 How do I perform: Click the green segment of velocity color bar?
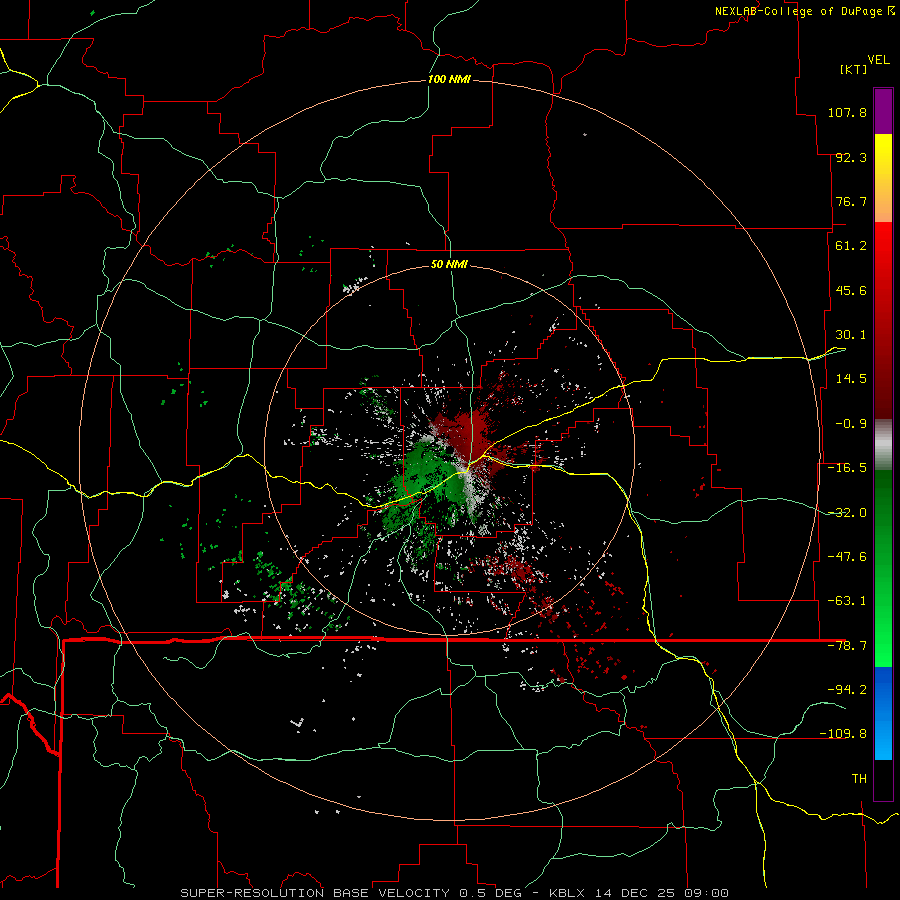point(883,568)
